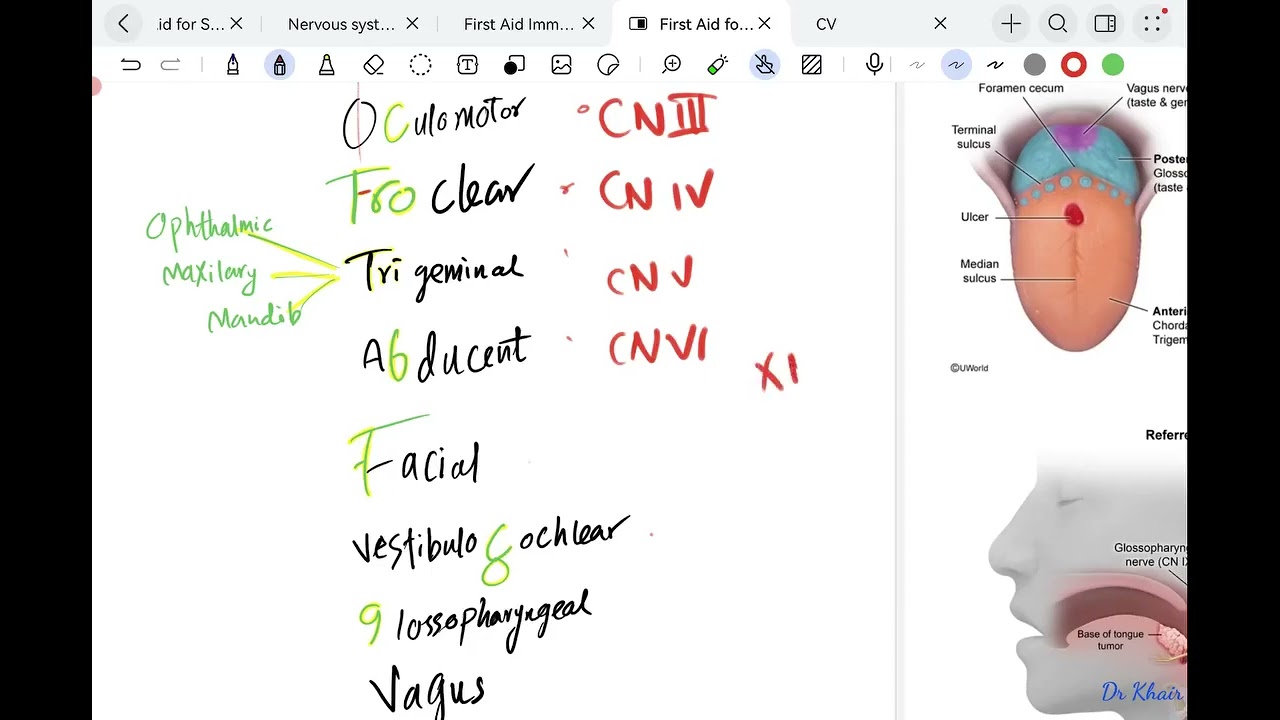Redo the last undone stroke
Screen dimensions: 1280x720
pyautogui.click(x=170, y=65)
